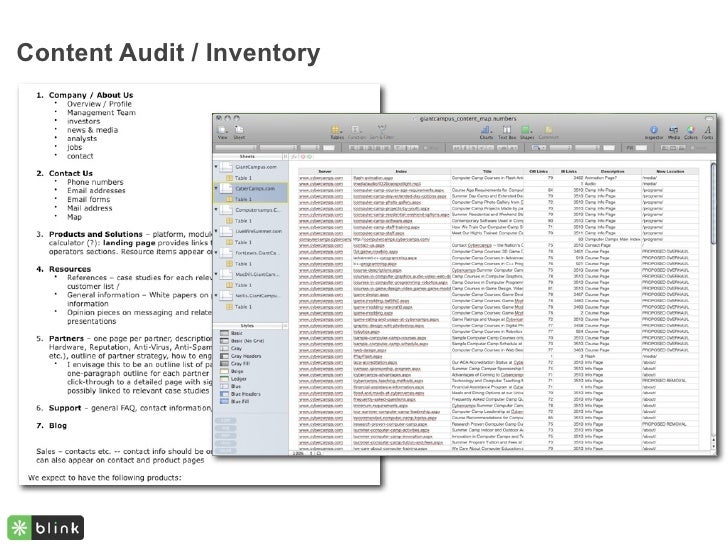Screen dimensions: 728x546
Task: Click the Index column header
Action: click(401, 171)
